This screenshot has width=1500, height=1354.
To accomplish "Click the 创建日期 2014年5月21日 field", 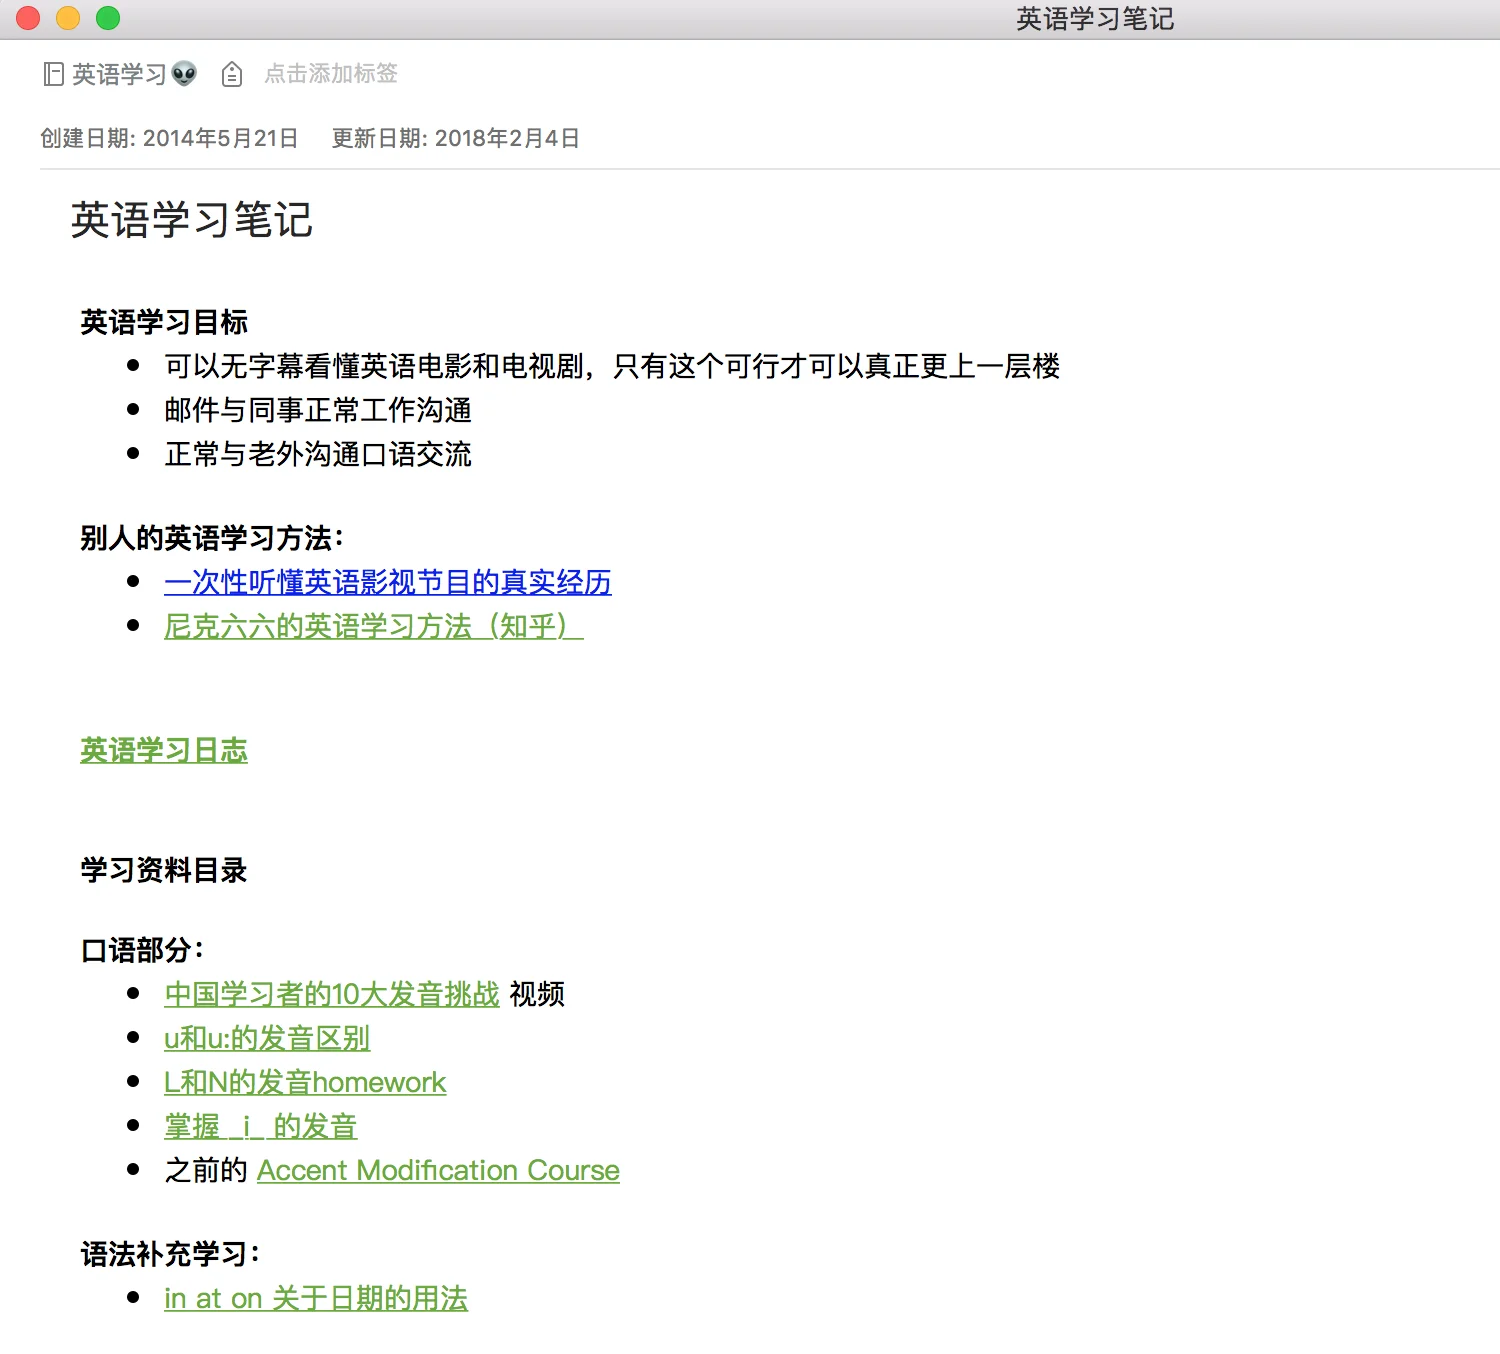I will coord(169,138).
